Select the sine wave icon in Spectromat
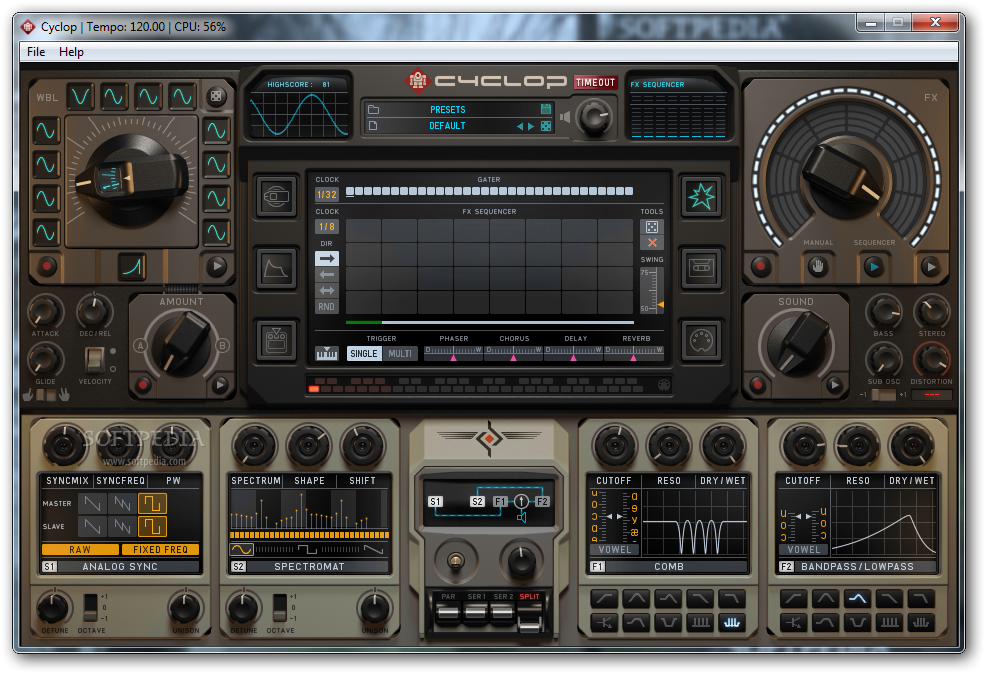Image resolution: width=986 pixels, height=674 pixels. [x=242, y=550]
